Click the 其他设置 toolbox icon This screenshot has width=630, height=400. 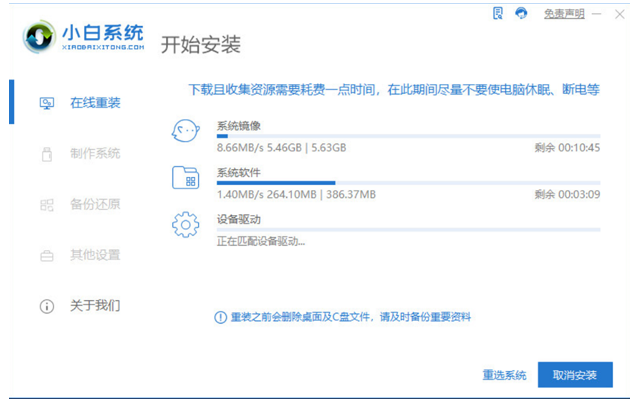47,255
